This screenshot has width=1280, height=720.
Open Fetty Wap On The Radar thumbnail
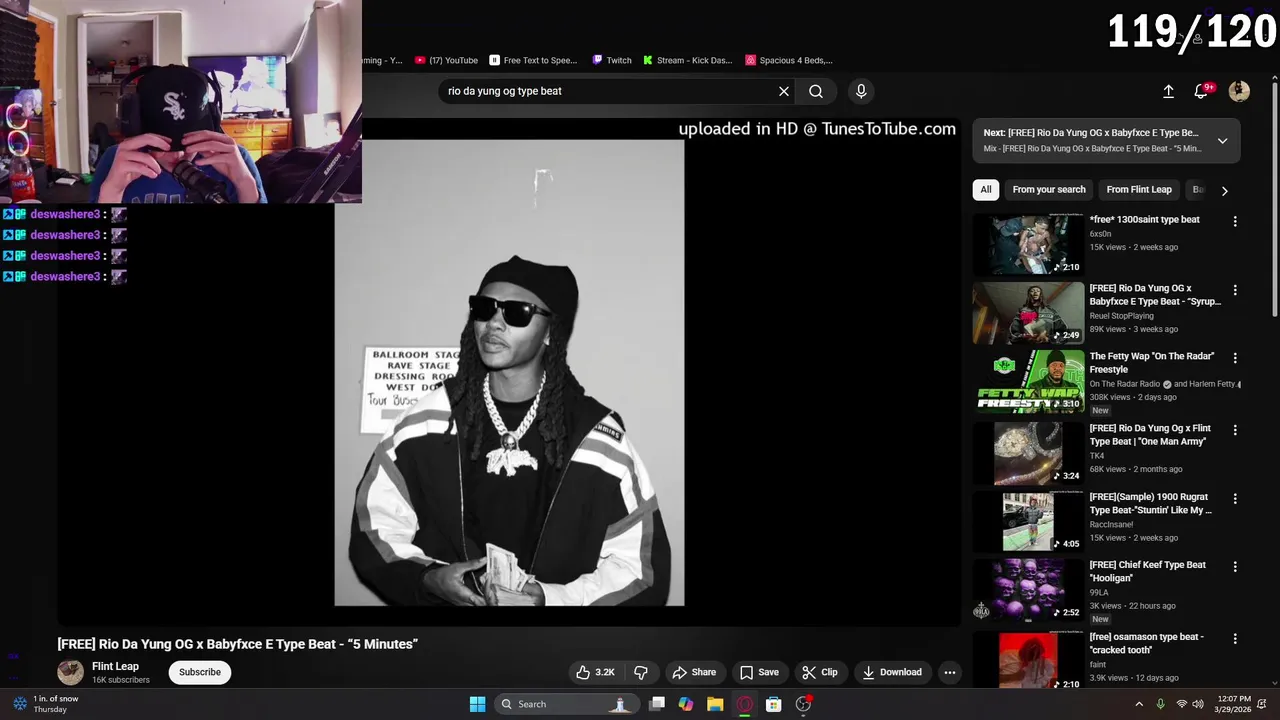(1028, 381)
